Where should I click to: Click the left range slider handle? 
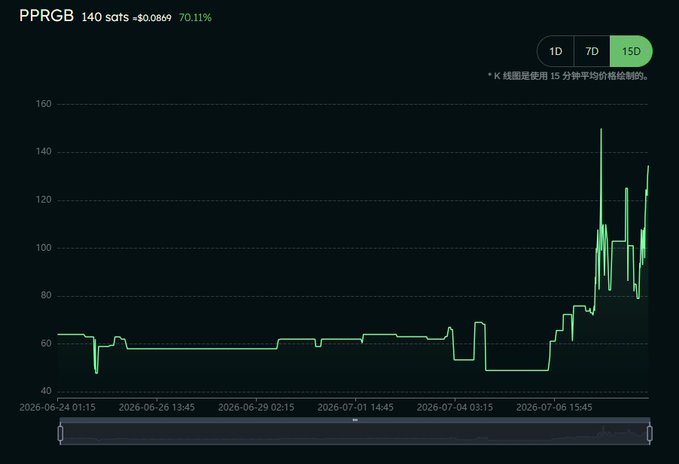(60, 434)
